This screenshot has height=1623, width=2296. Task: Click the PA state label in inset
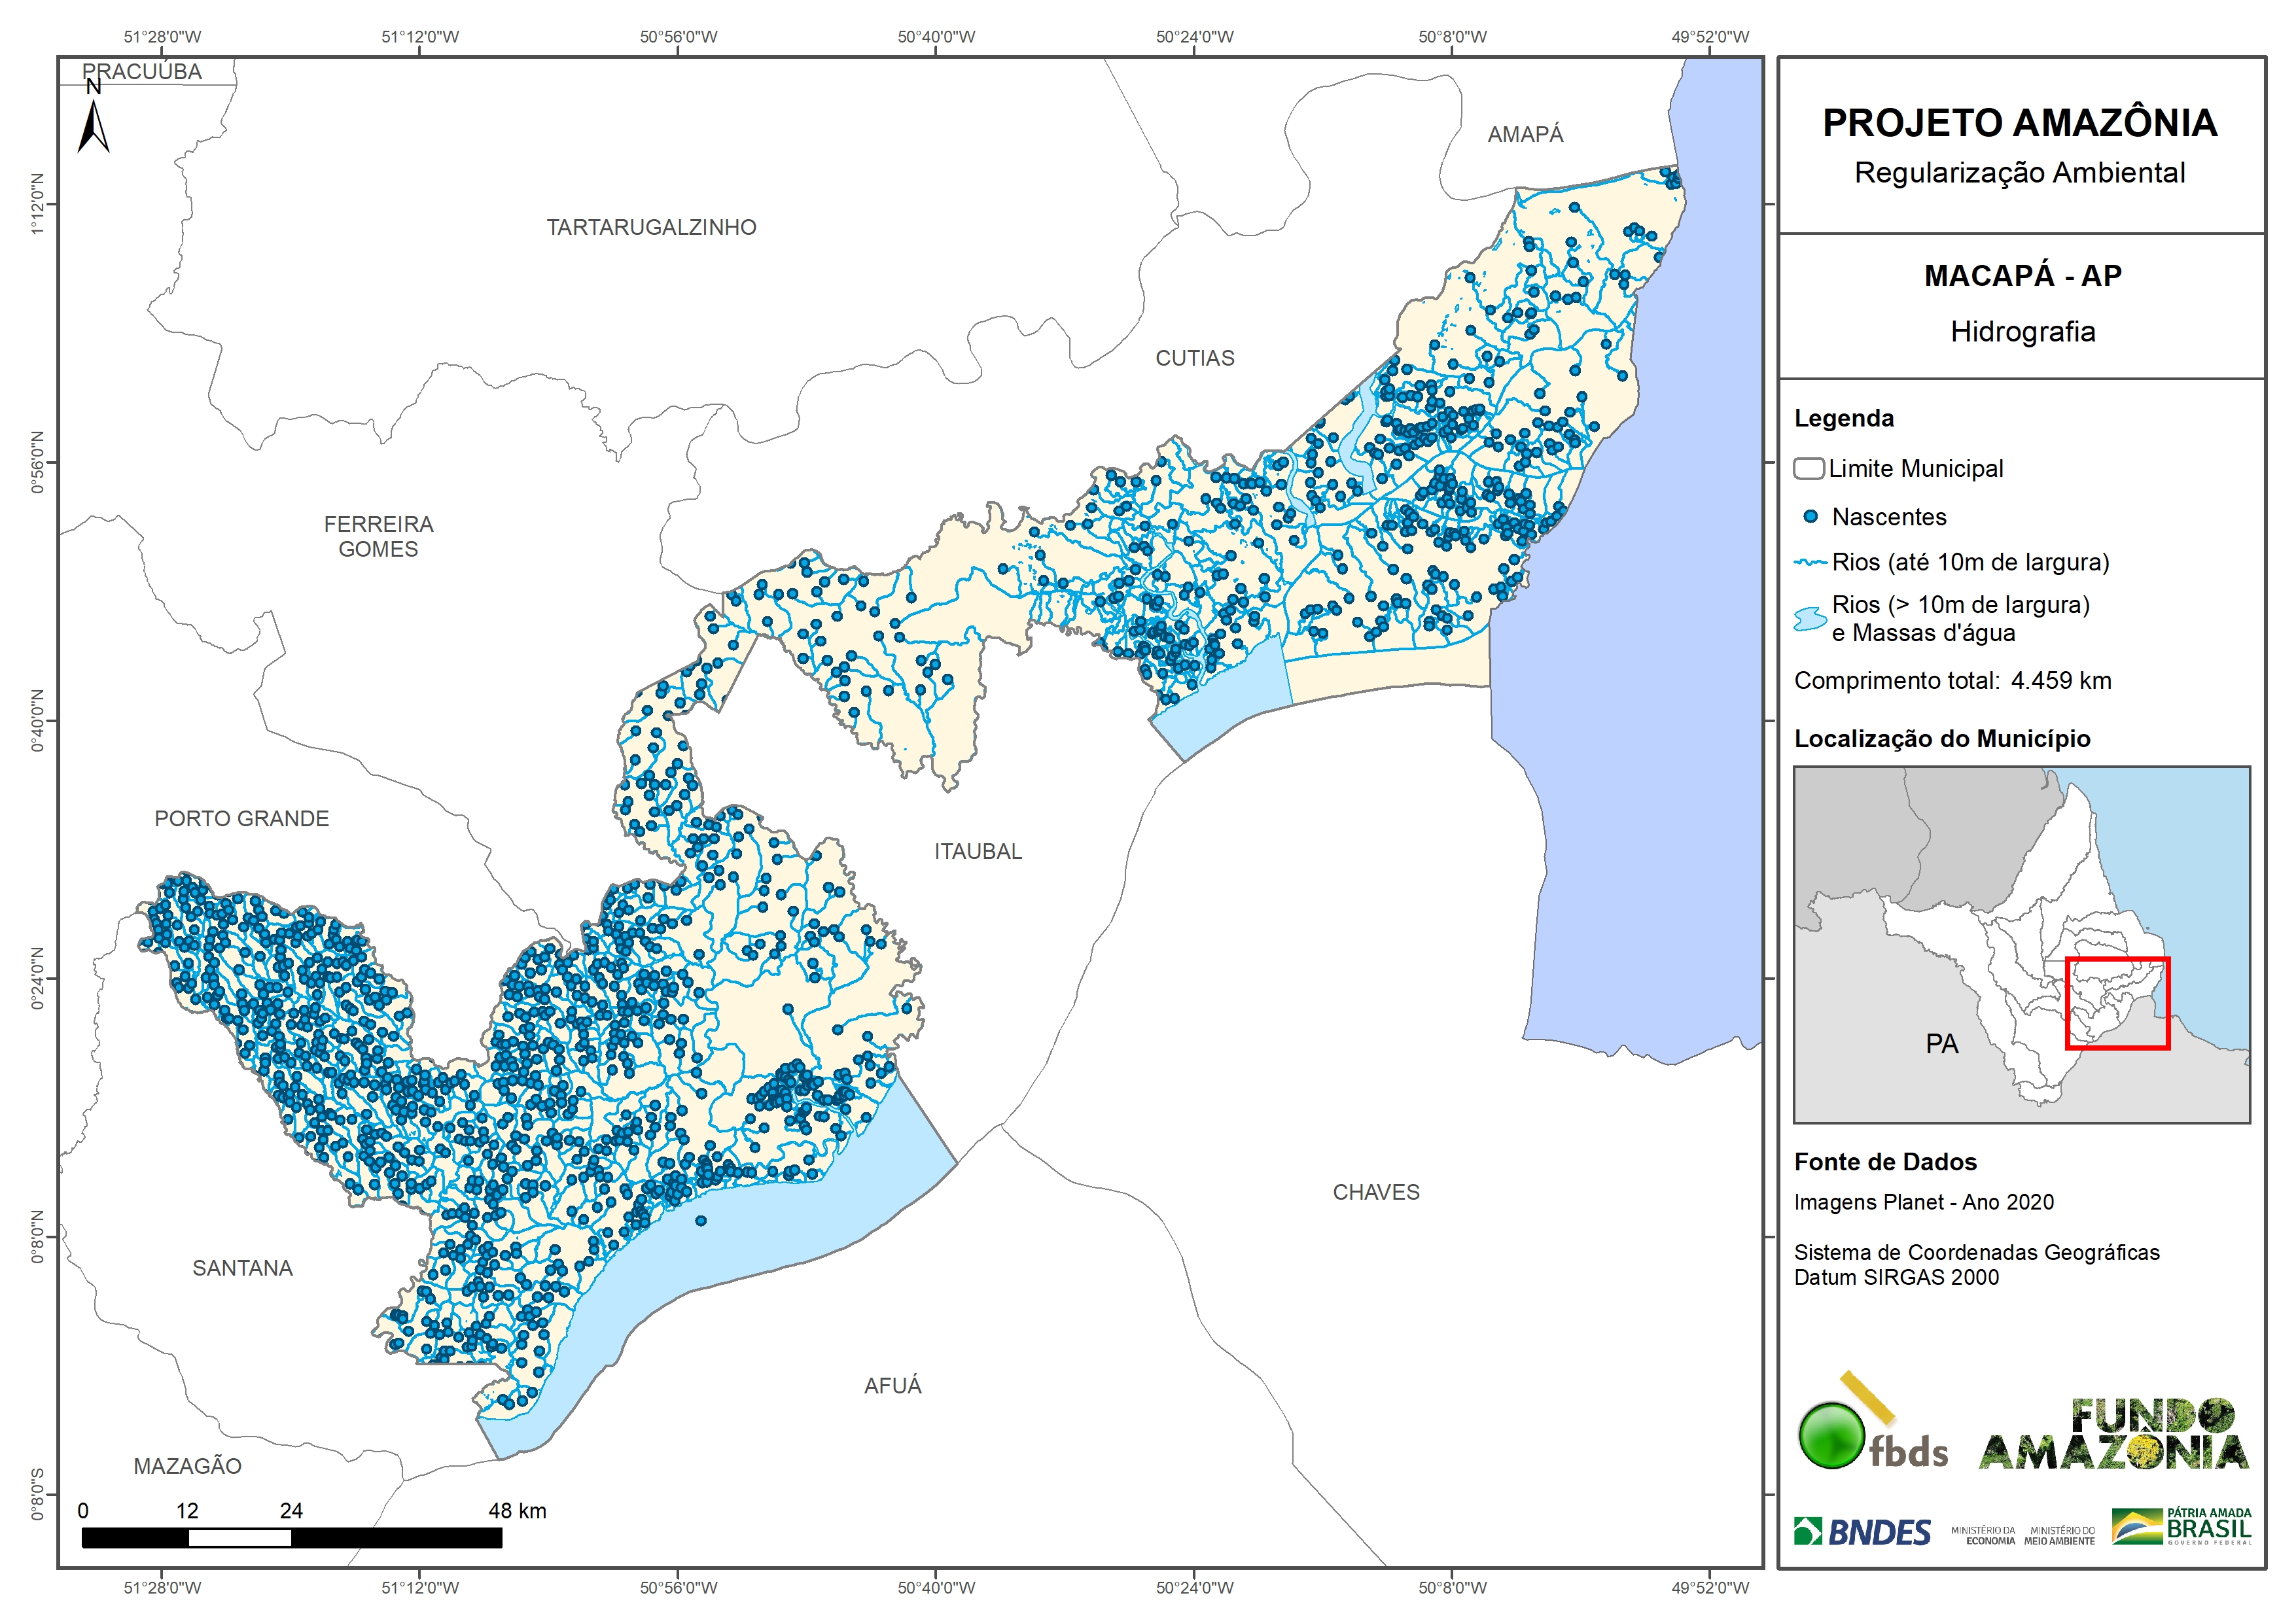click(1941, 1044)
